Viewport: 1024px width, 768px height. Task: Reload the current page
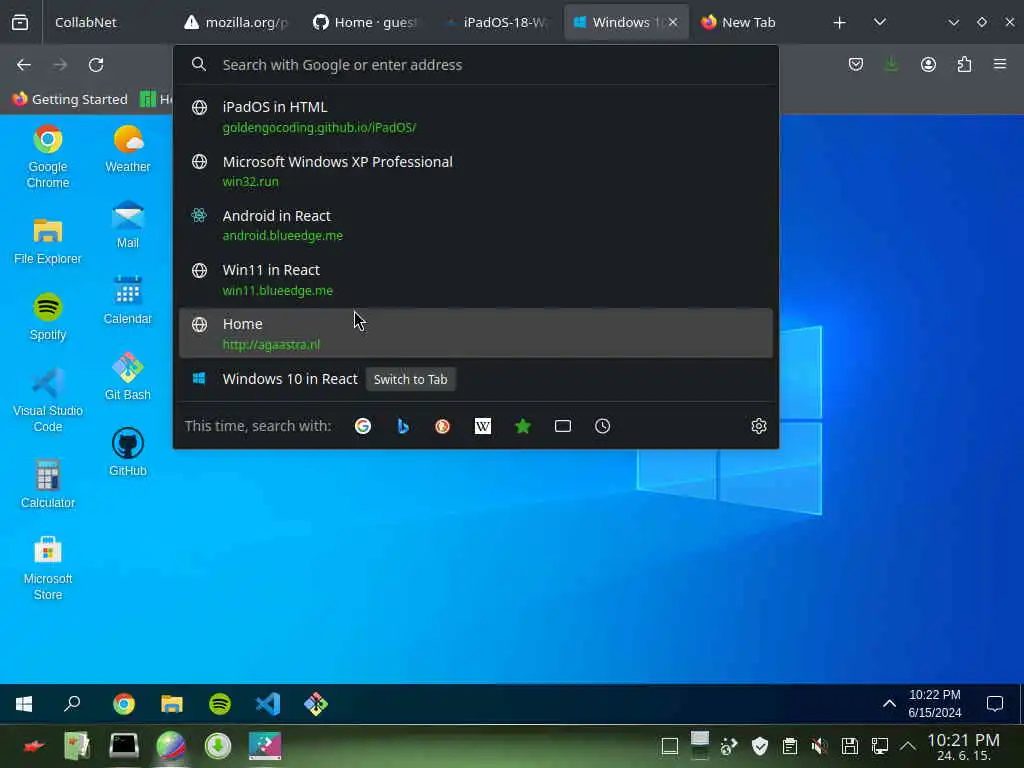click(96, 65)
